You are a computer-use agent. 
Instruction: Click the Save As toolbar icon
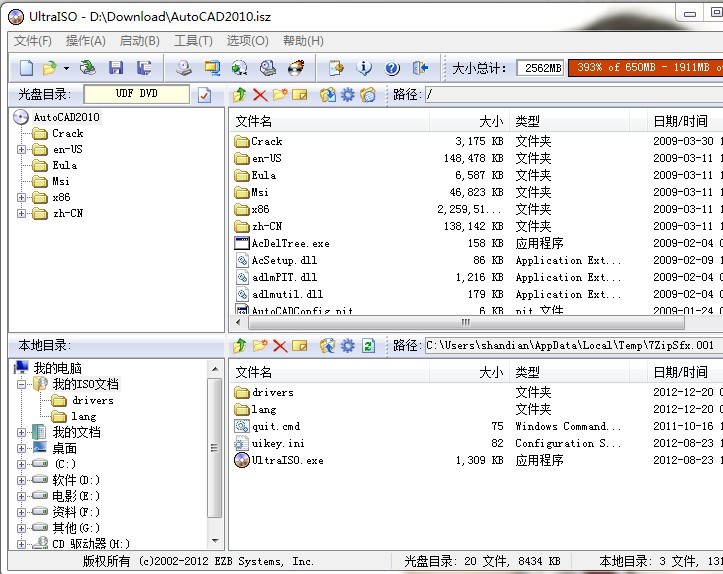(x=144, y=68)
